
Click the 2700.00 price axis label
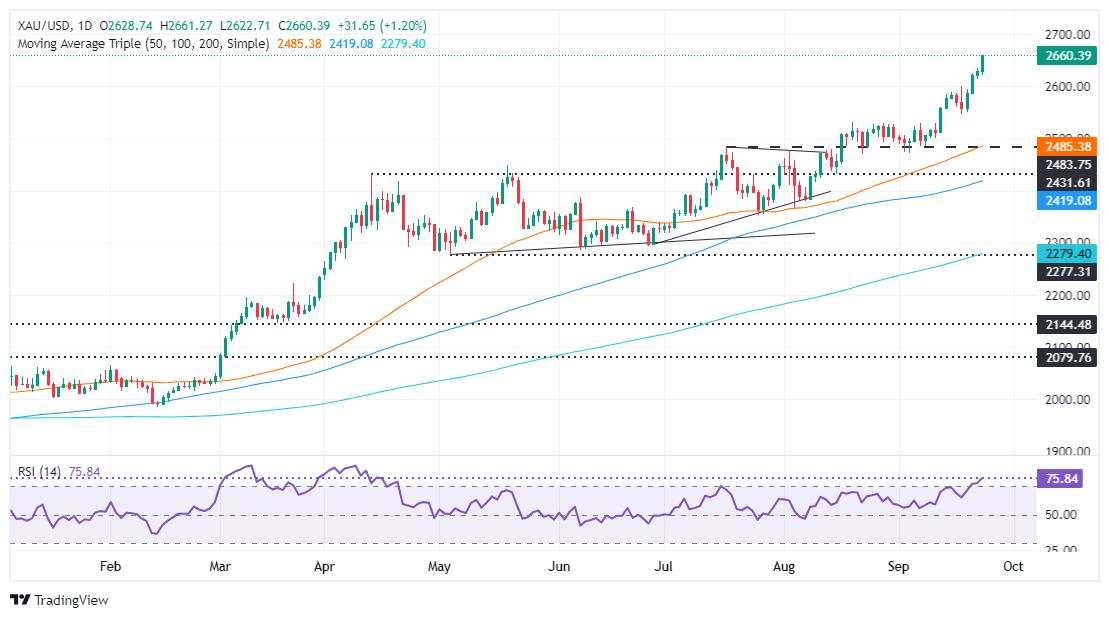[1067, 34]
